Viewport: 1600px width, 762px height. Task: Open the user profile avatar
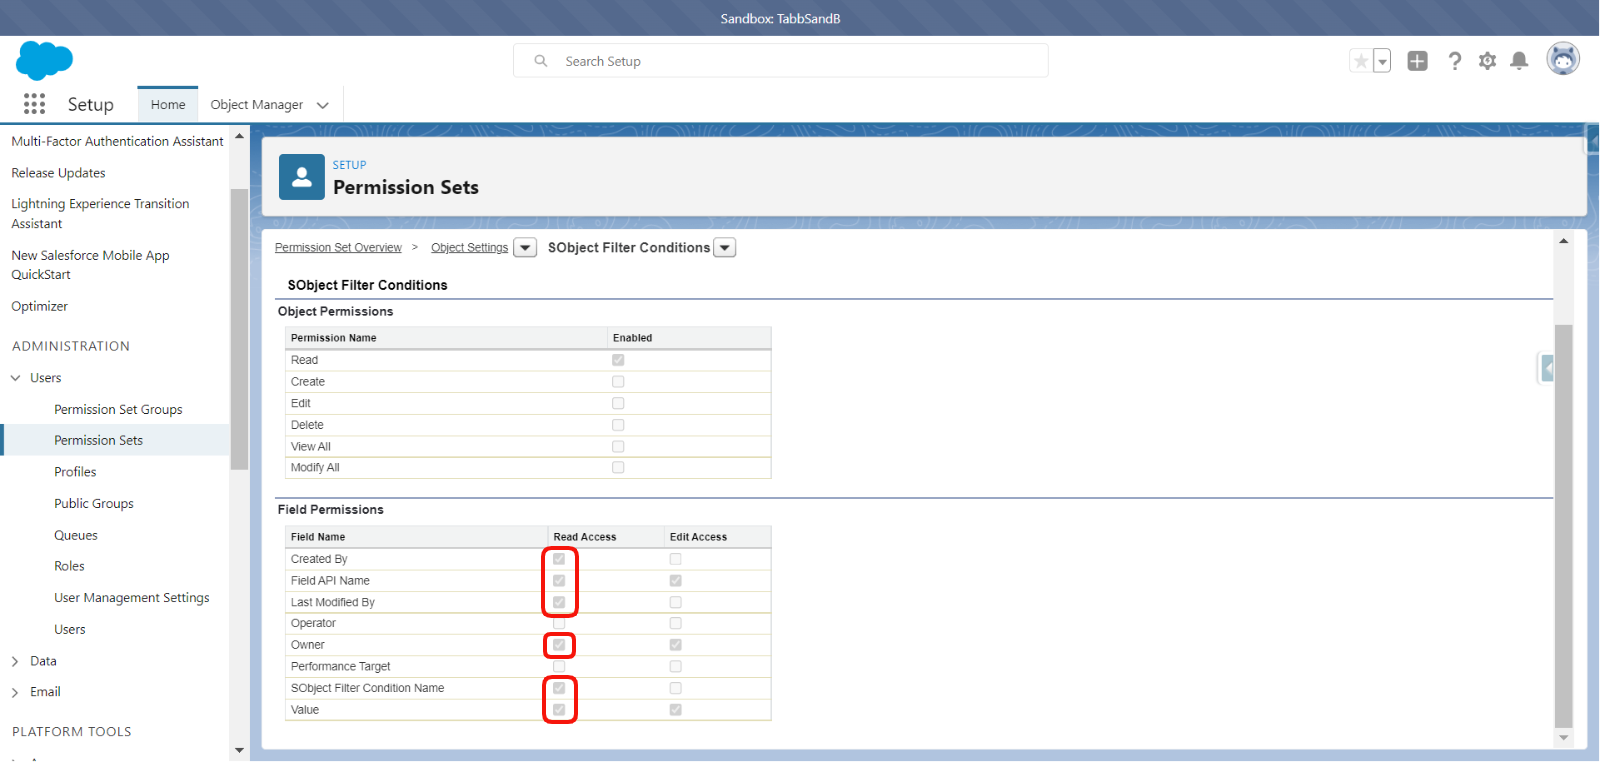[1562, 59]
